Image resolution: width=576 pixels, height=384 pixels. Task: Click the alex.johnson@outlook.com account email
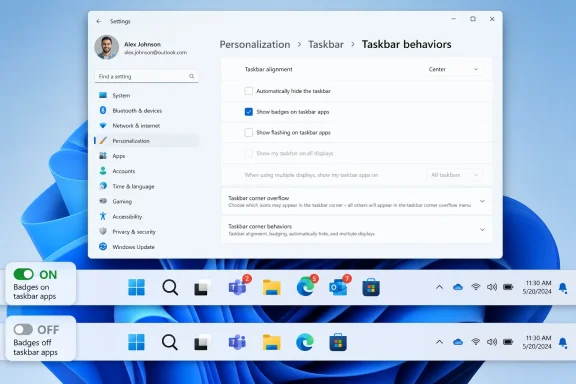[155, 53]
